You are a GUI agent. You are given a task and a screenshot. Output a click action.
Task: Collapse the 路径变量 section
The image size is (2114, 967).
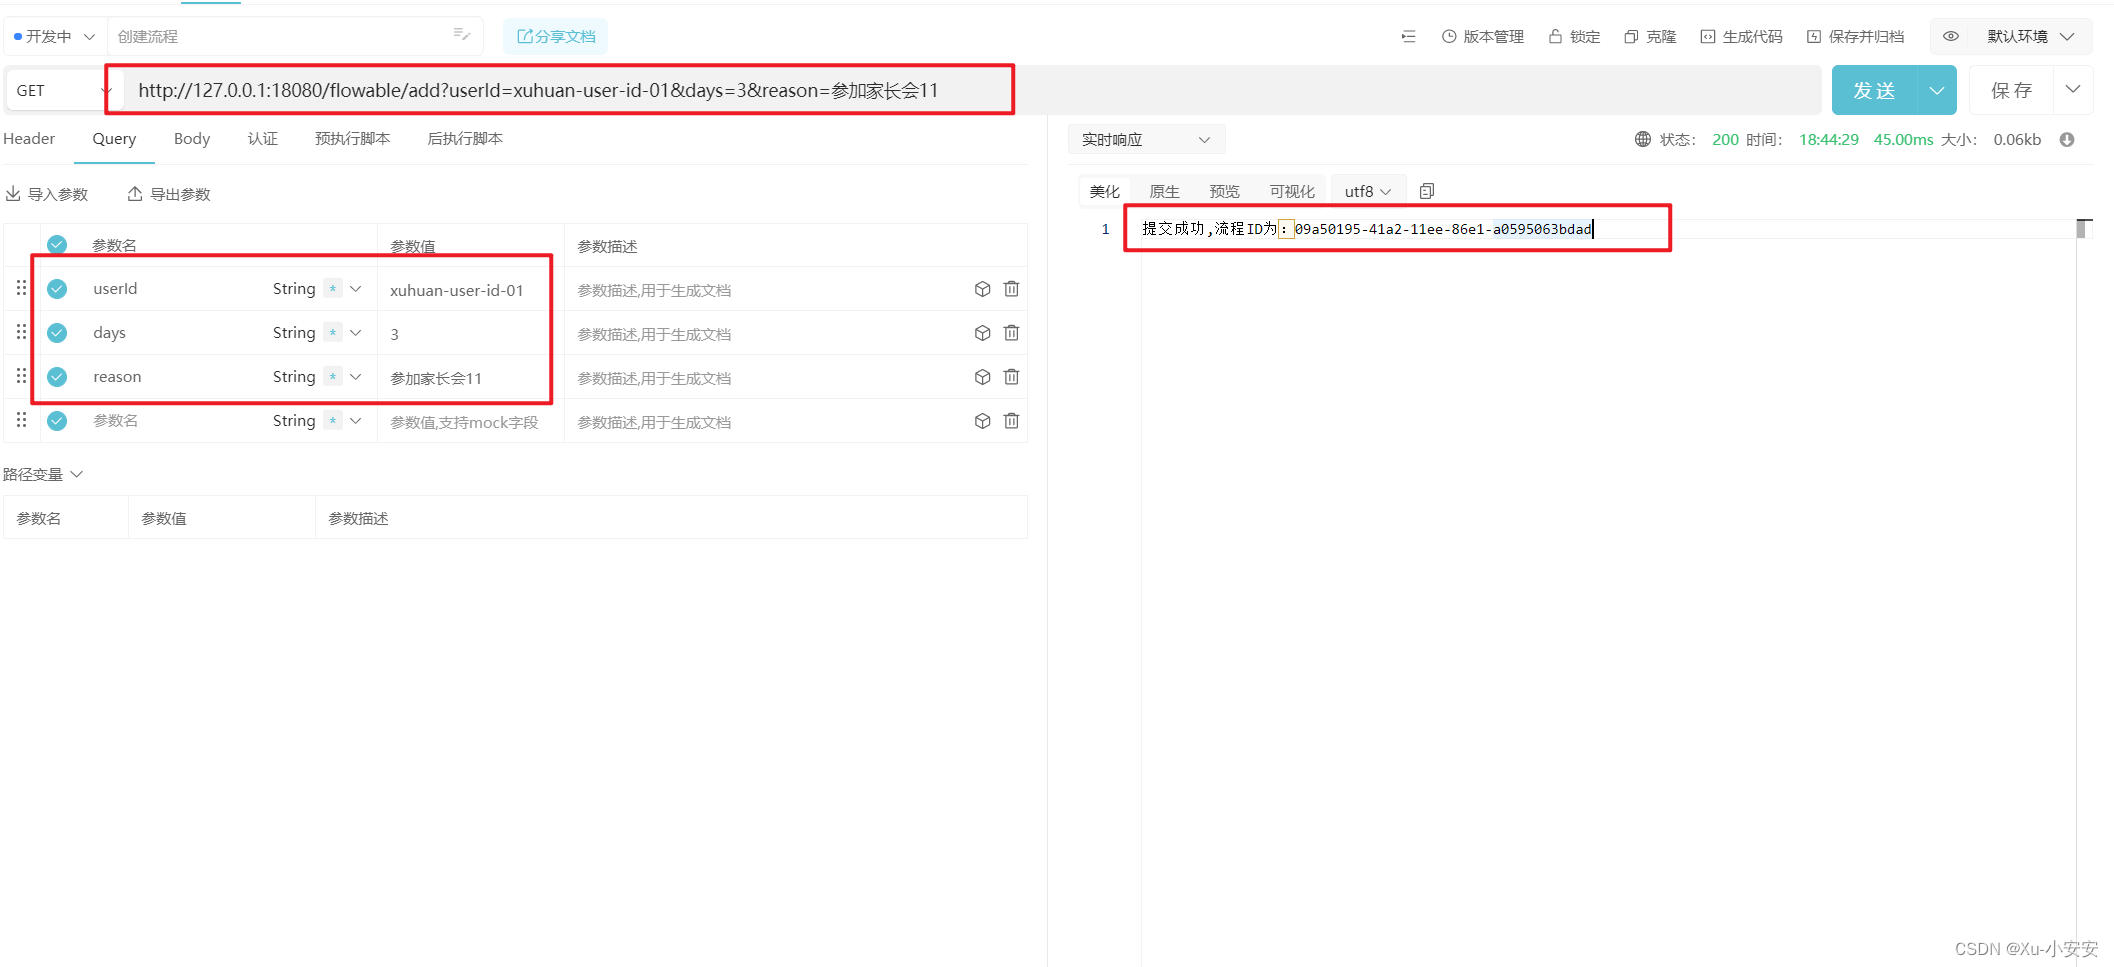pos(43,474)
